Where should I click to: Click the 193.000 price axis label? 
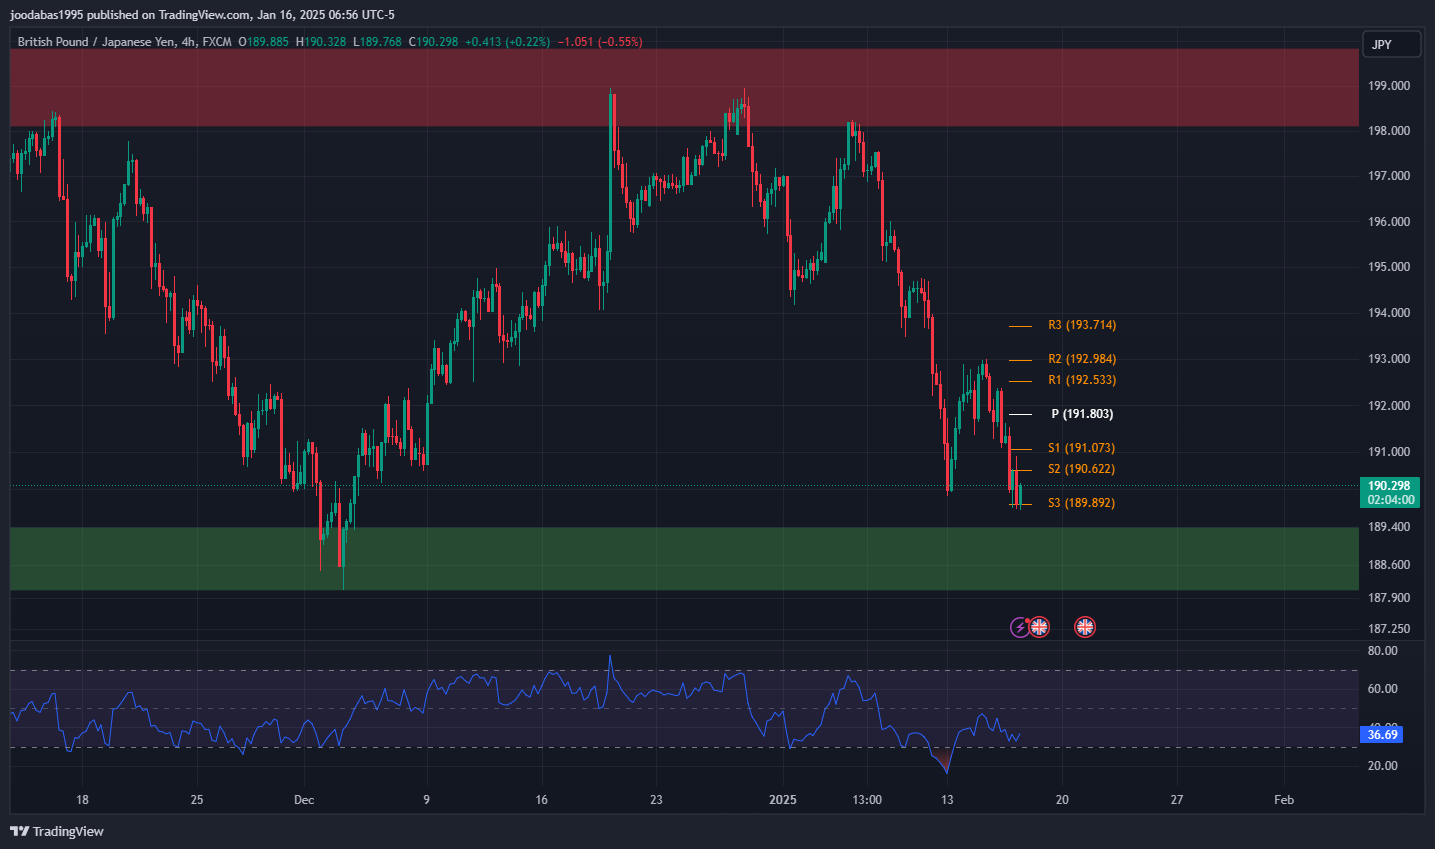coord(1389,359)
